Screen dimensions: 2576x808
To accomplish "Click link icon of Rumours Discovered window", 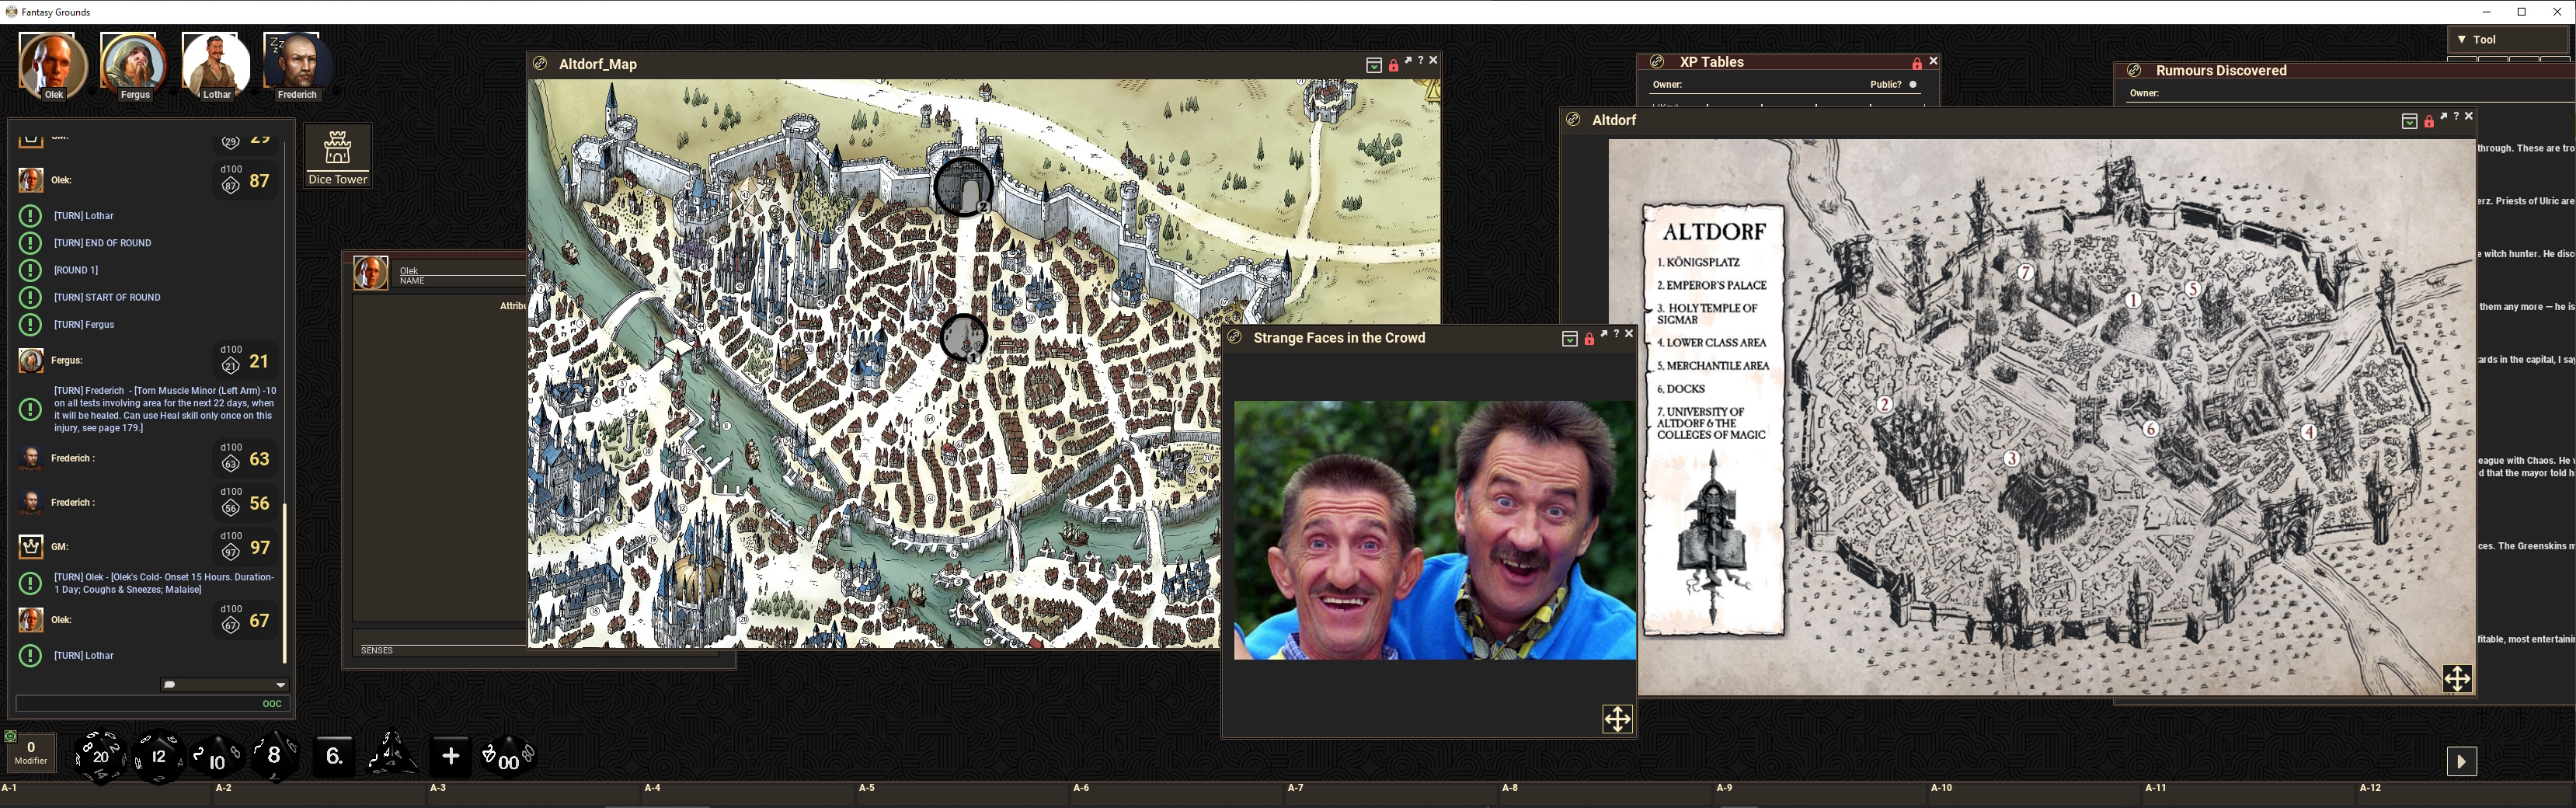I will tap(2134, 70).
